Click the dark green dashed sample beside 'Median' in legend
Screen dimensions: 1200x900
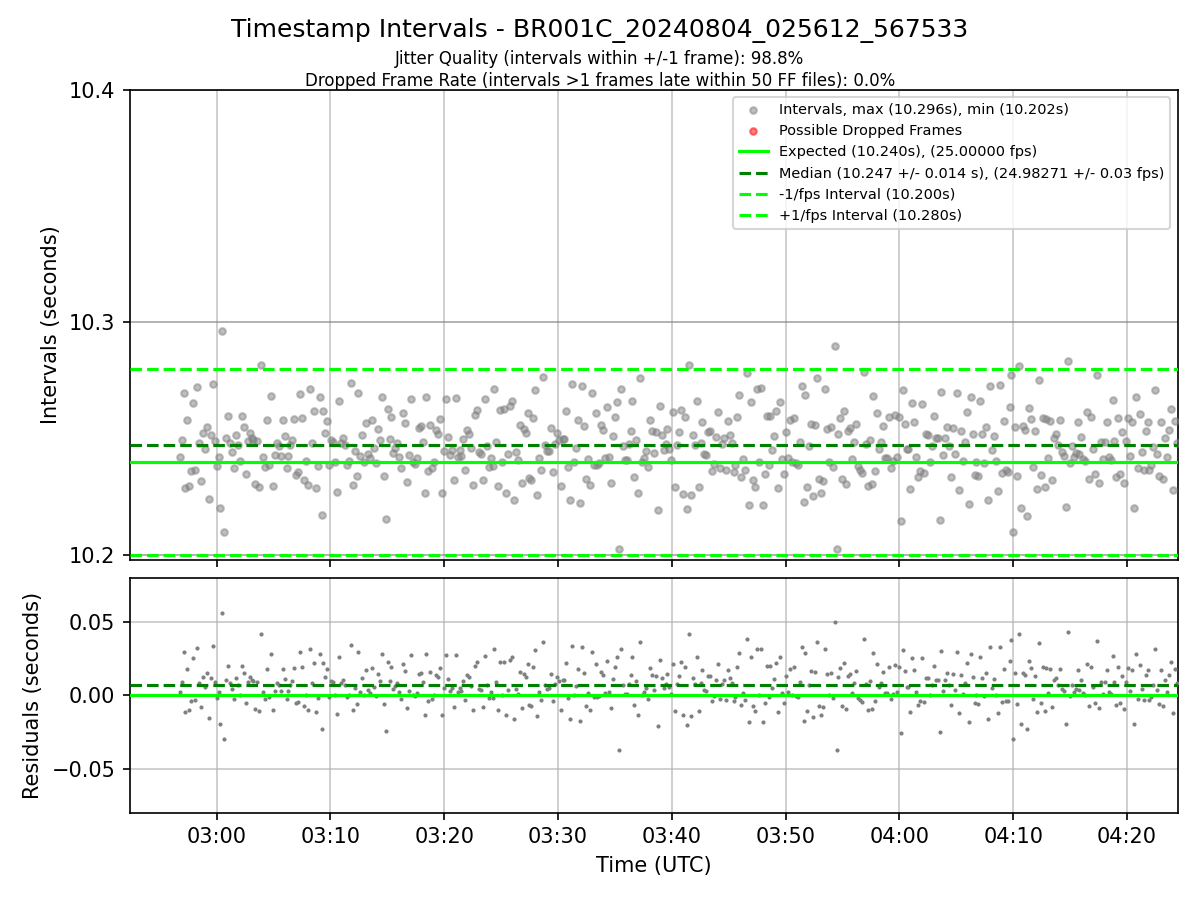point(754,173)
